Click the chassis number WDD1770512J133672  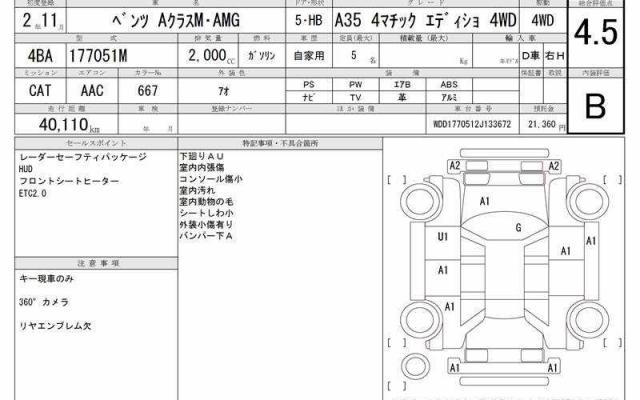point(472,125)
